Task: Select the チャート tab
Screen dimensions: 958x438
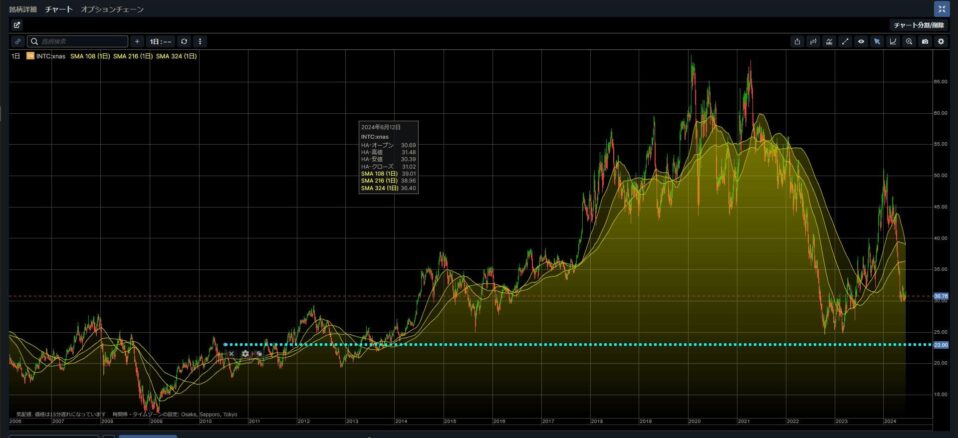Action: coord(59,9)
